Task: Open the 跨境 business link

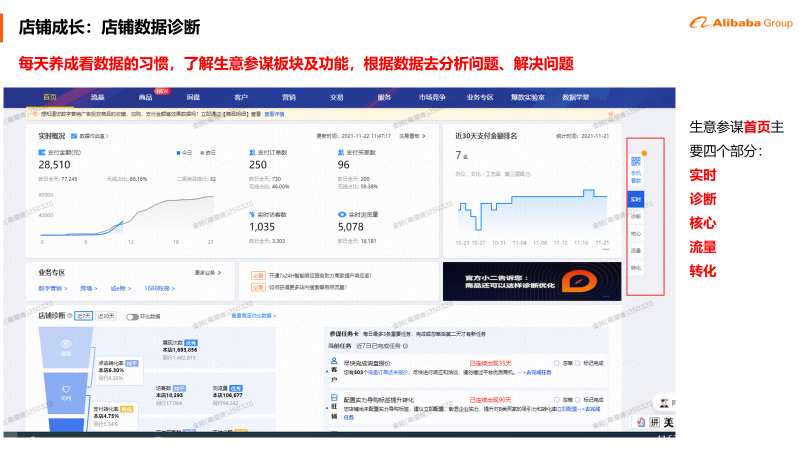Action: 88,288
